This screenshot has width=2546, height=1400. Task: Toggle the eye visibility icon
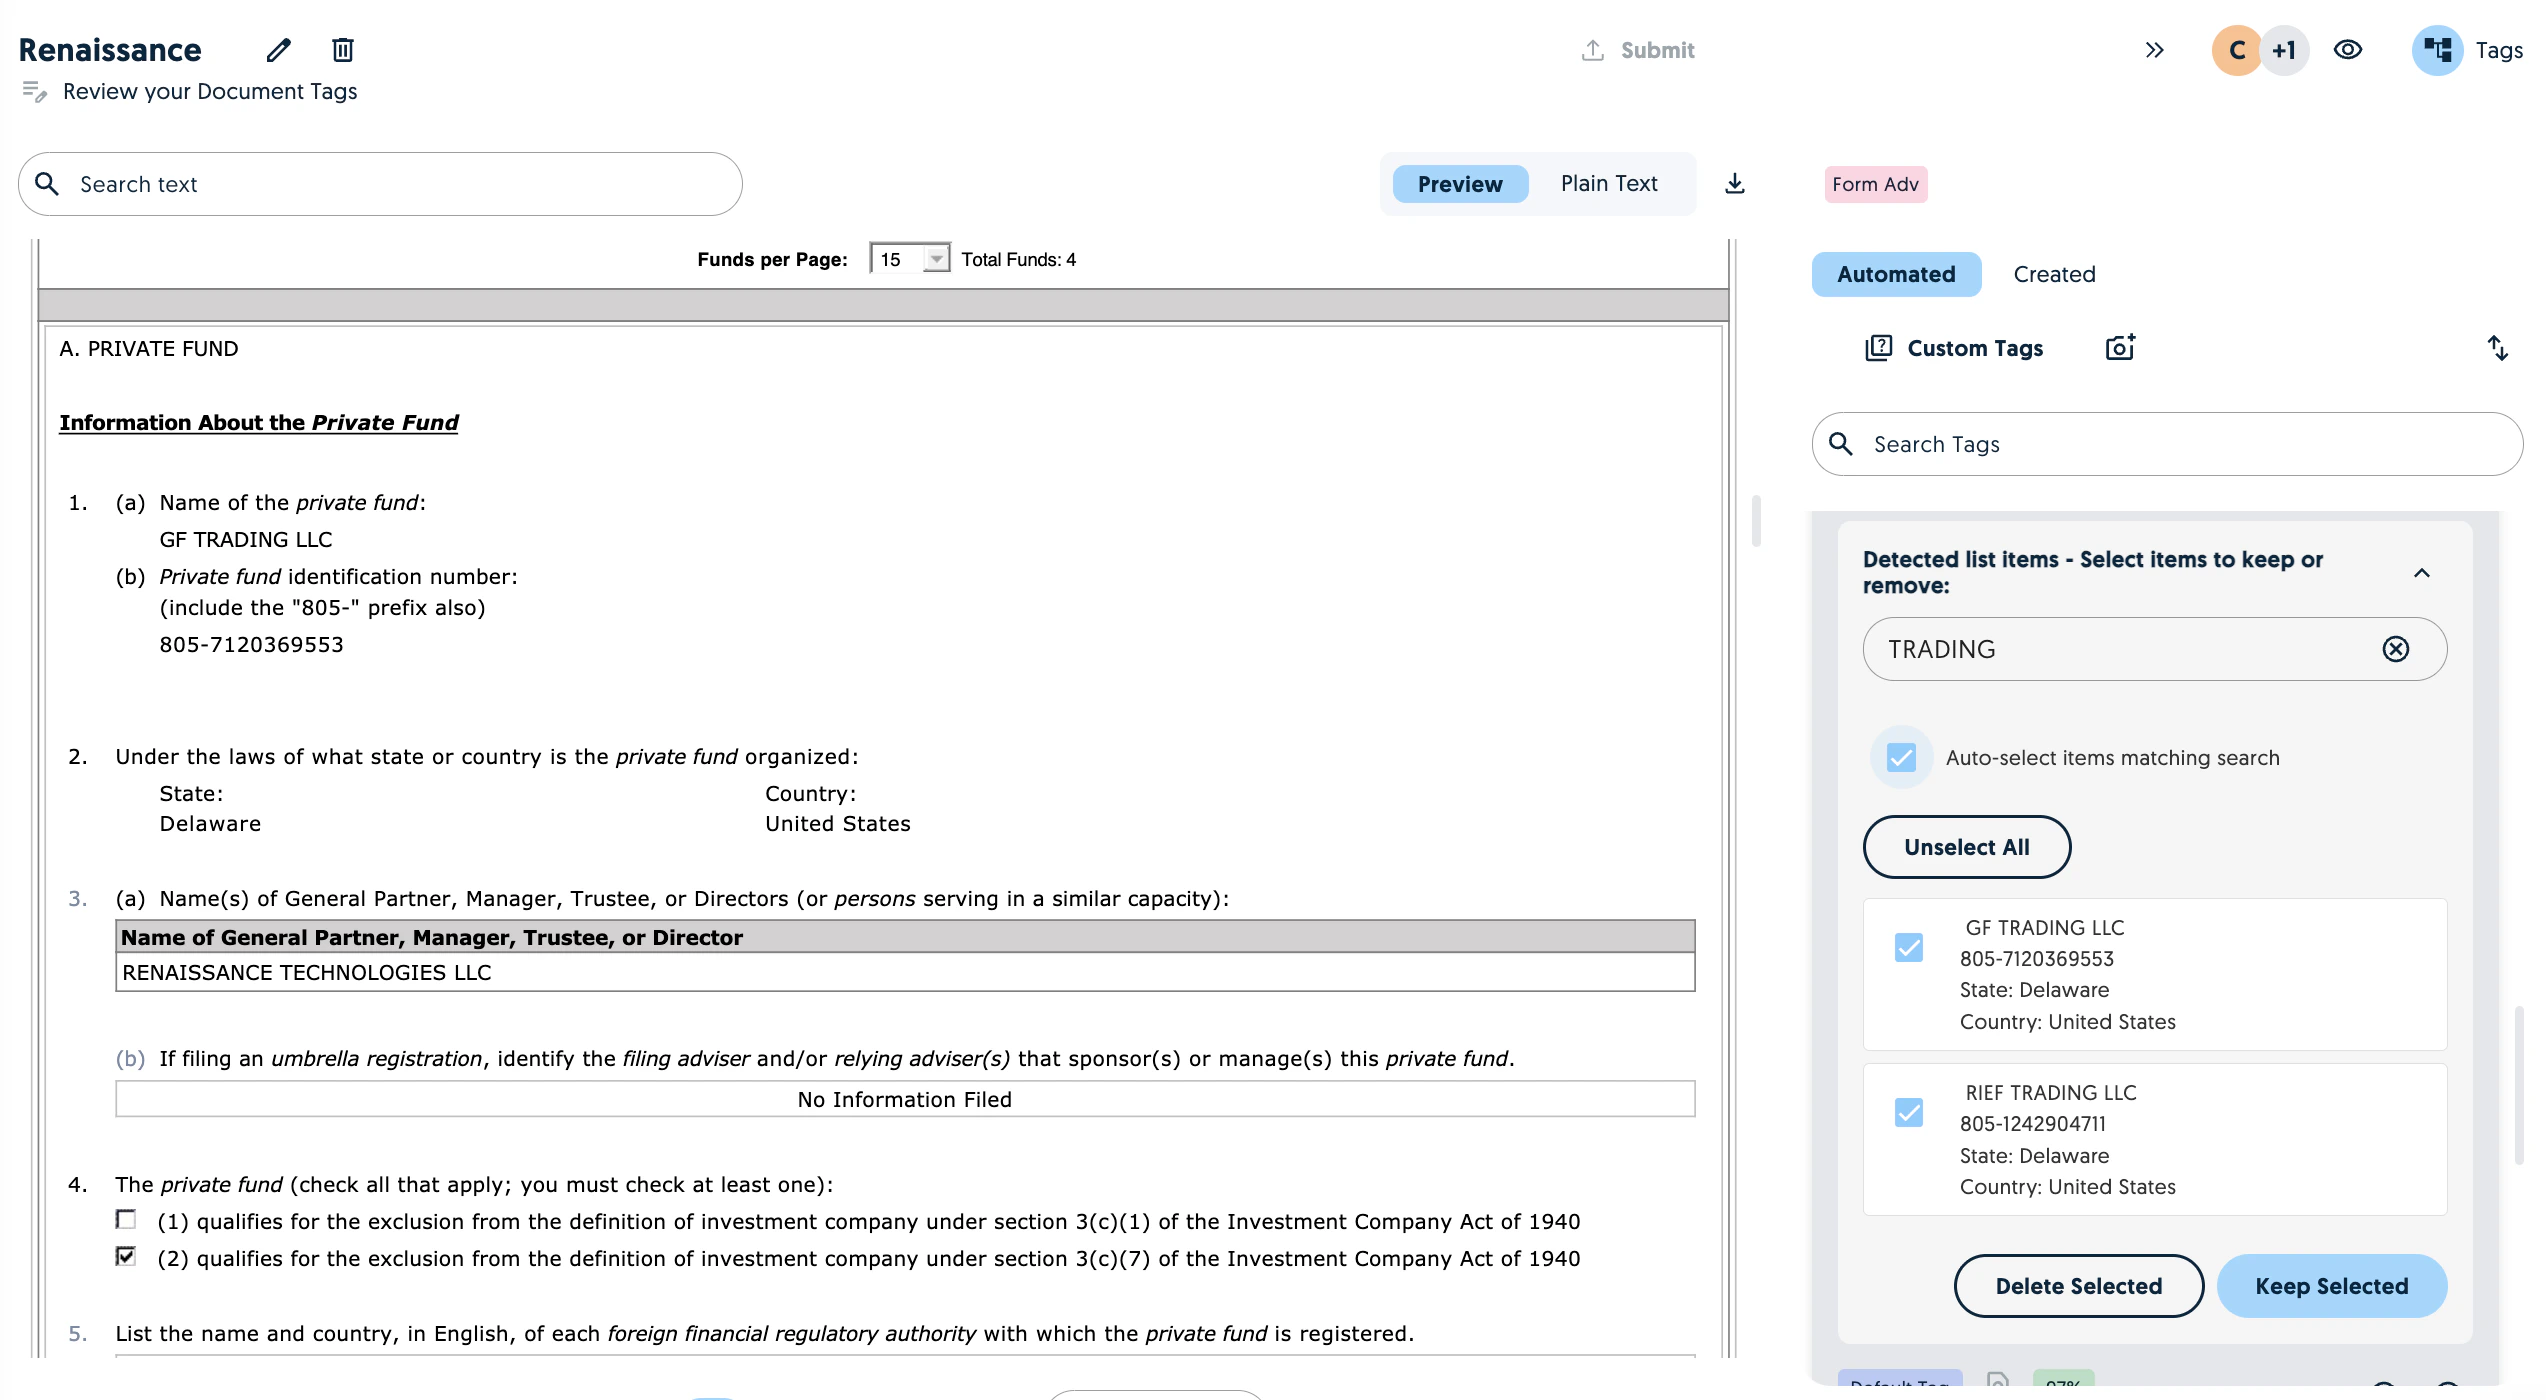[x=2348, y=50]
